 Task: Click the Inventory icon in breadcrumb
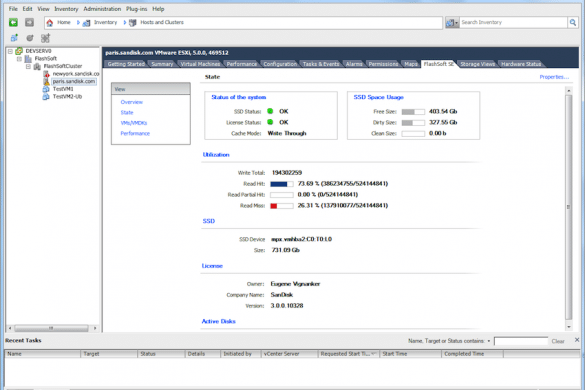86,23
